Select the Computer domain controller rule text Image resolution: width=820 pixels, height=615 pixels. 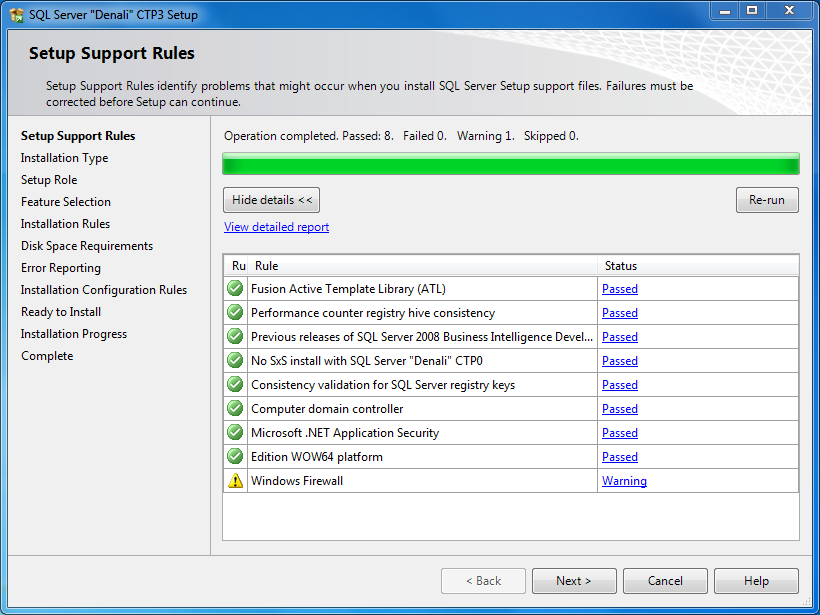pyautogui.click(x=327, y=409)
